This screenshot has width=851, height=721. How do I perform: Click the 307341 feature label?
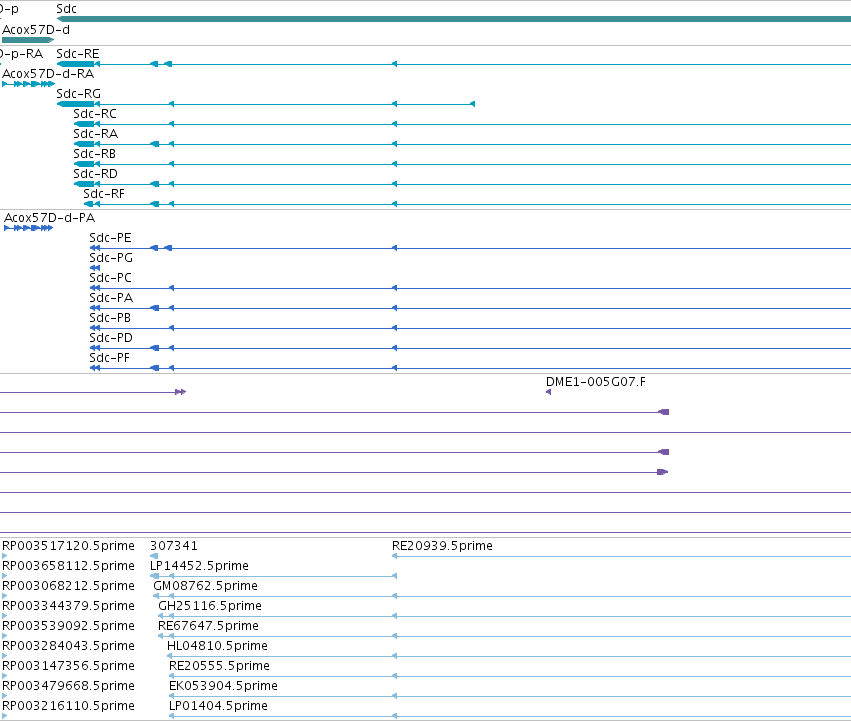point(174,546)
